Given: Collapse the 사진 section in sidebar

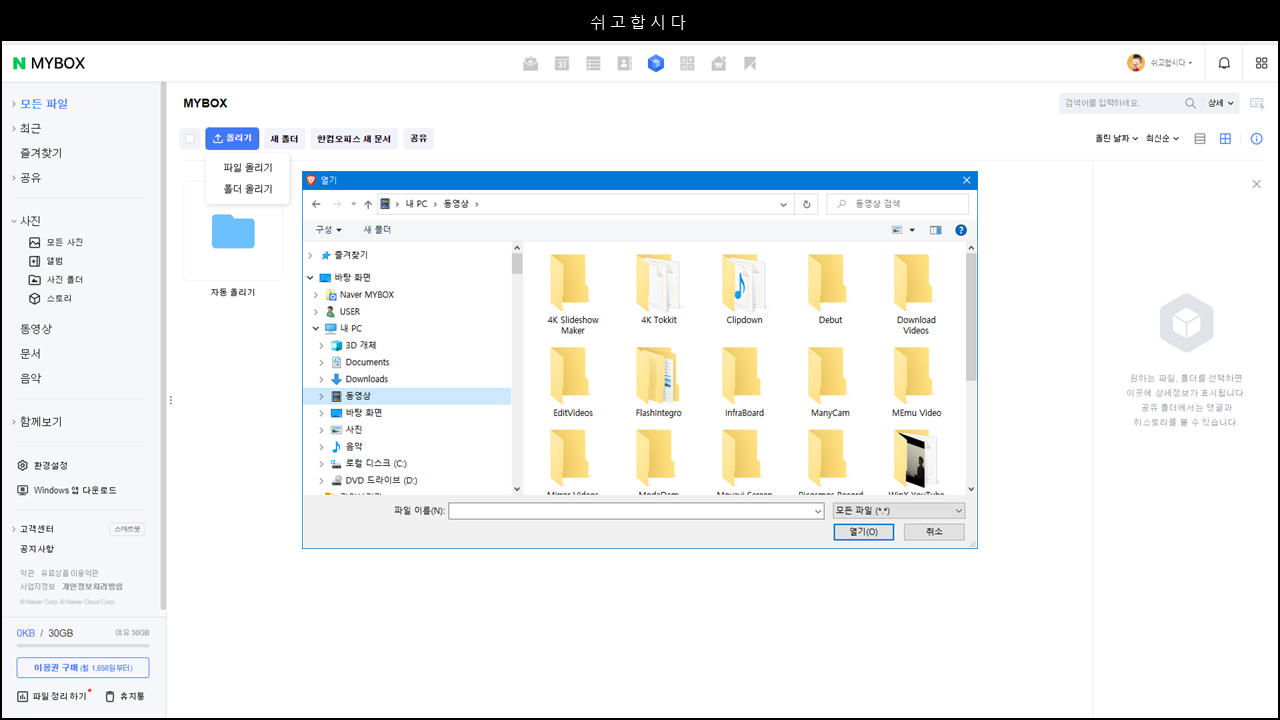Looking at the screenshot, I should click(x=13, y=221).
